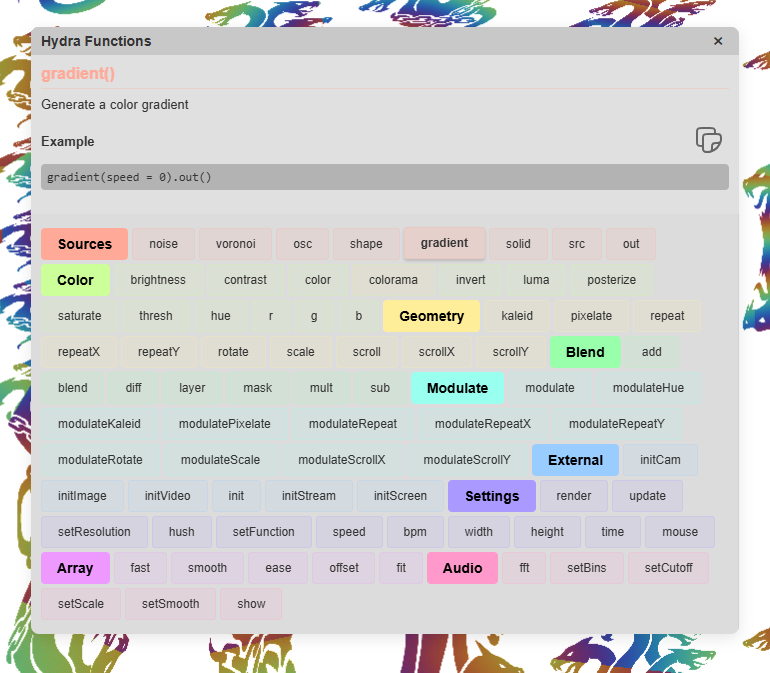Select the g channel function
Screen dimensions: 770x673
pos(314,316)
